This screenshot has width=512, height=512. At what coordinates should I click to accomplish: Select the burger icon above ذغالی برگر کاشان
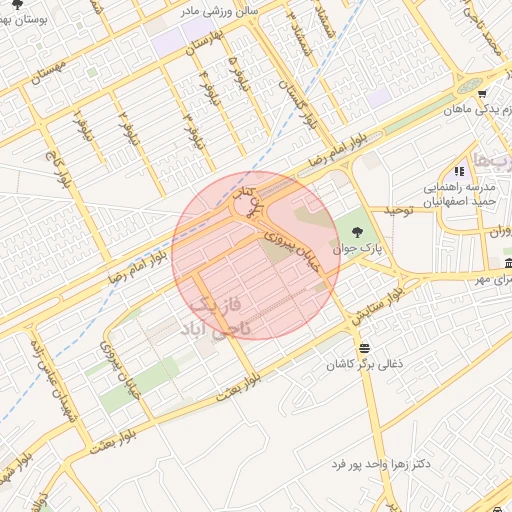pyautogui.click(x=364, y=349)
